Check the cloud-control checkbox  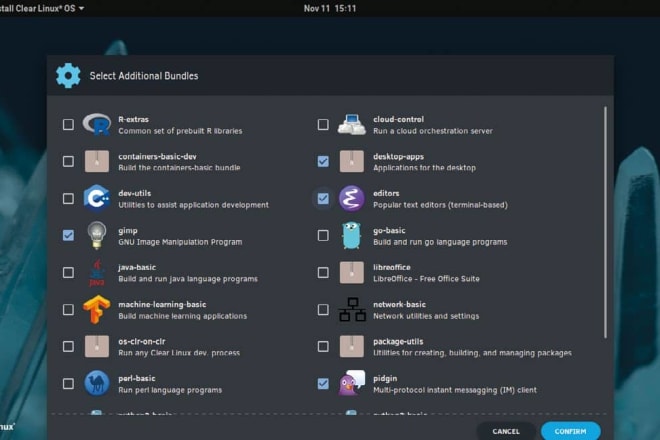pos(323,125)
